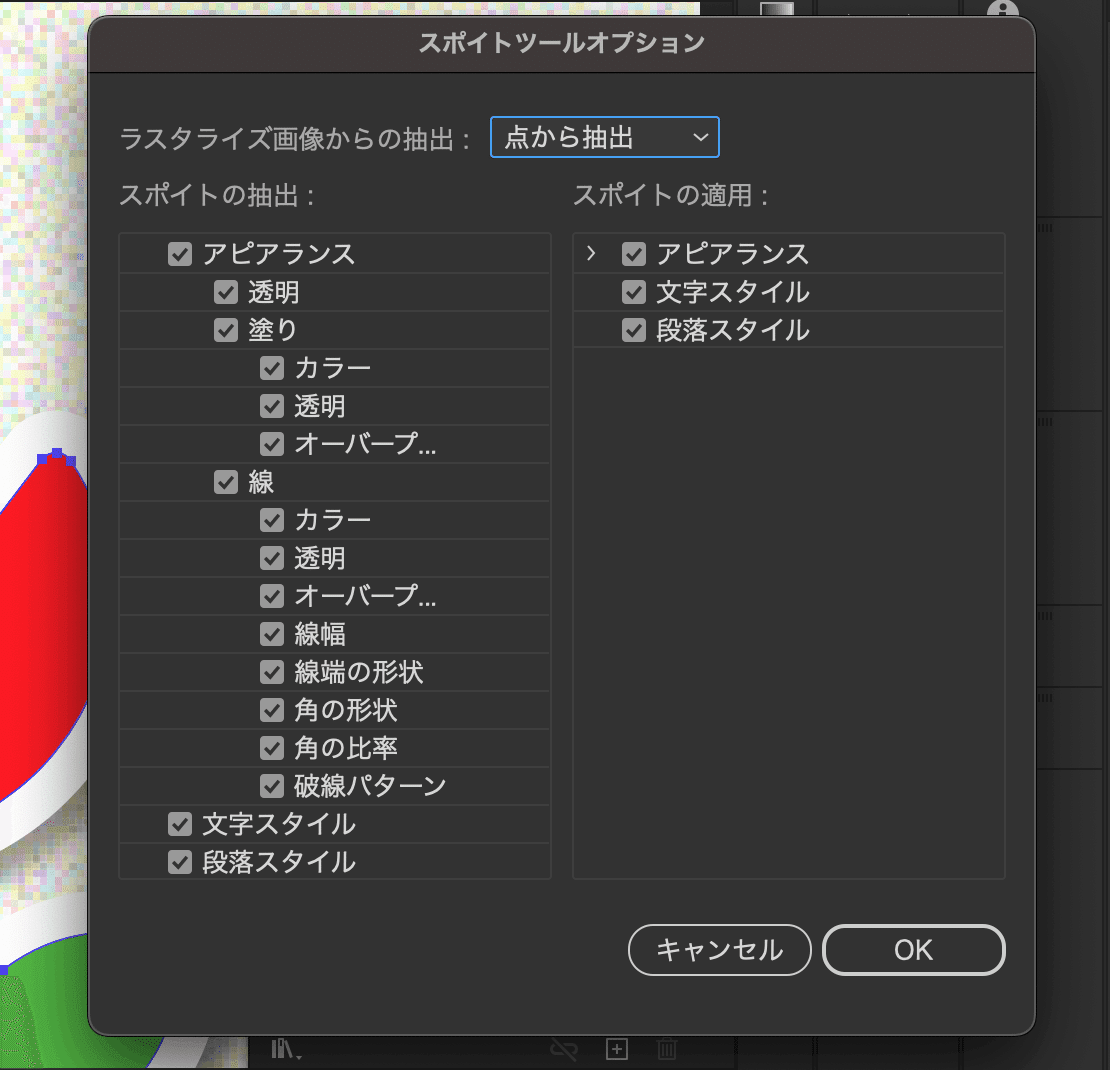1110x1070 pixels.
Task: Toggle オーバープ... checkbox under 線
Action: tap(272, 596)
